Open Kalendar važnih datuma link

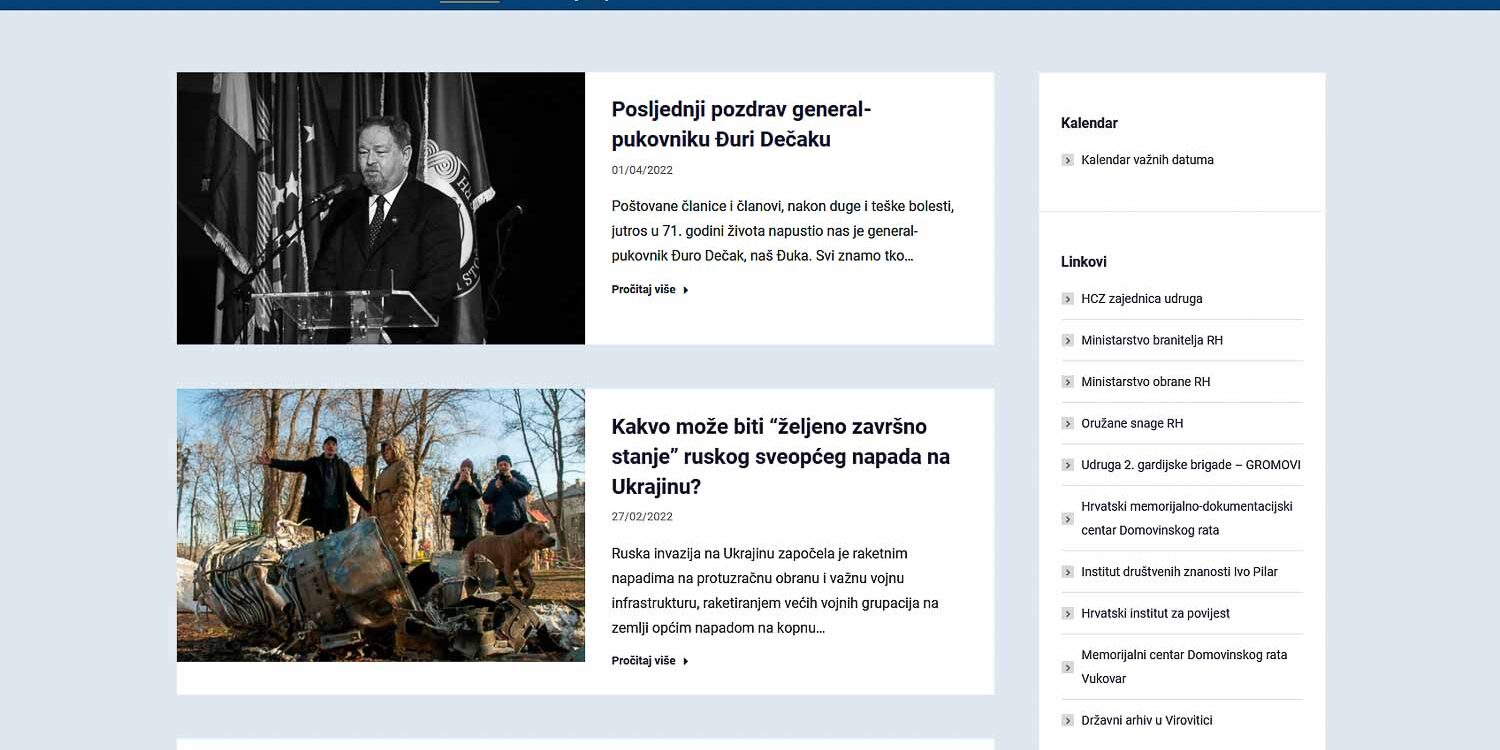(x=1147, y=160)
